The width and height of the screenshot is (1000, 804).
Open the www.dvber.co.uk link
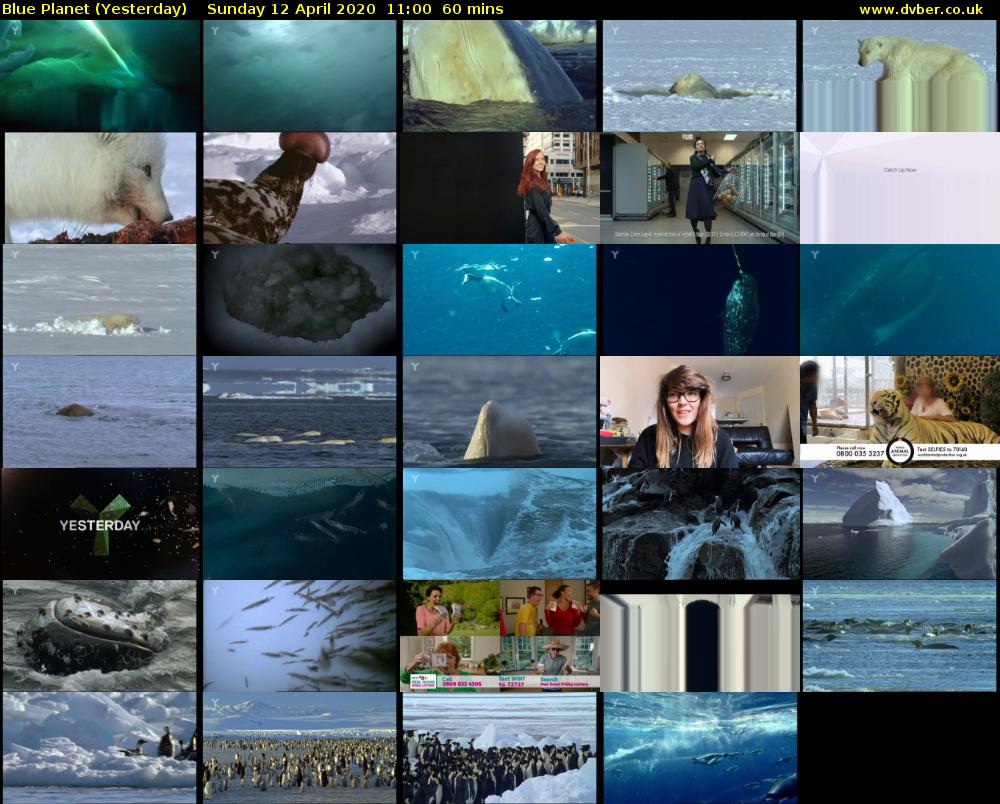(921, 9)
